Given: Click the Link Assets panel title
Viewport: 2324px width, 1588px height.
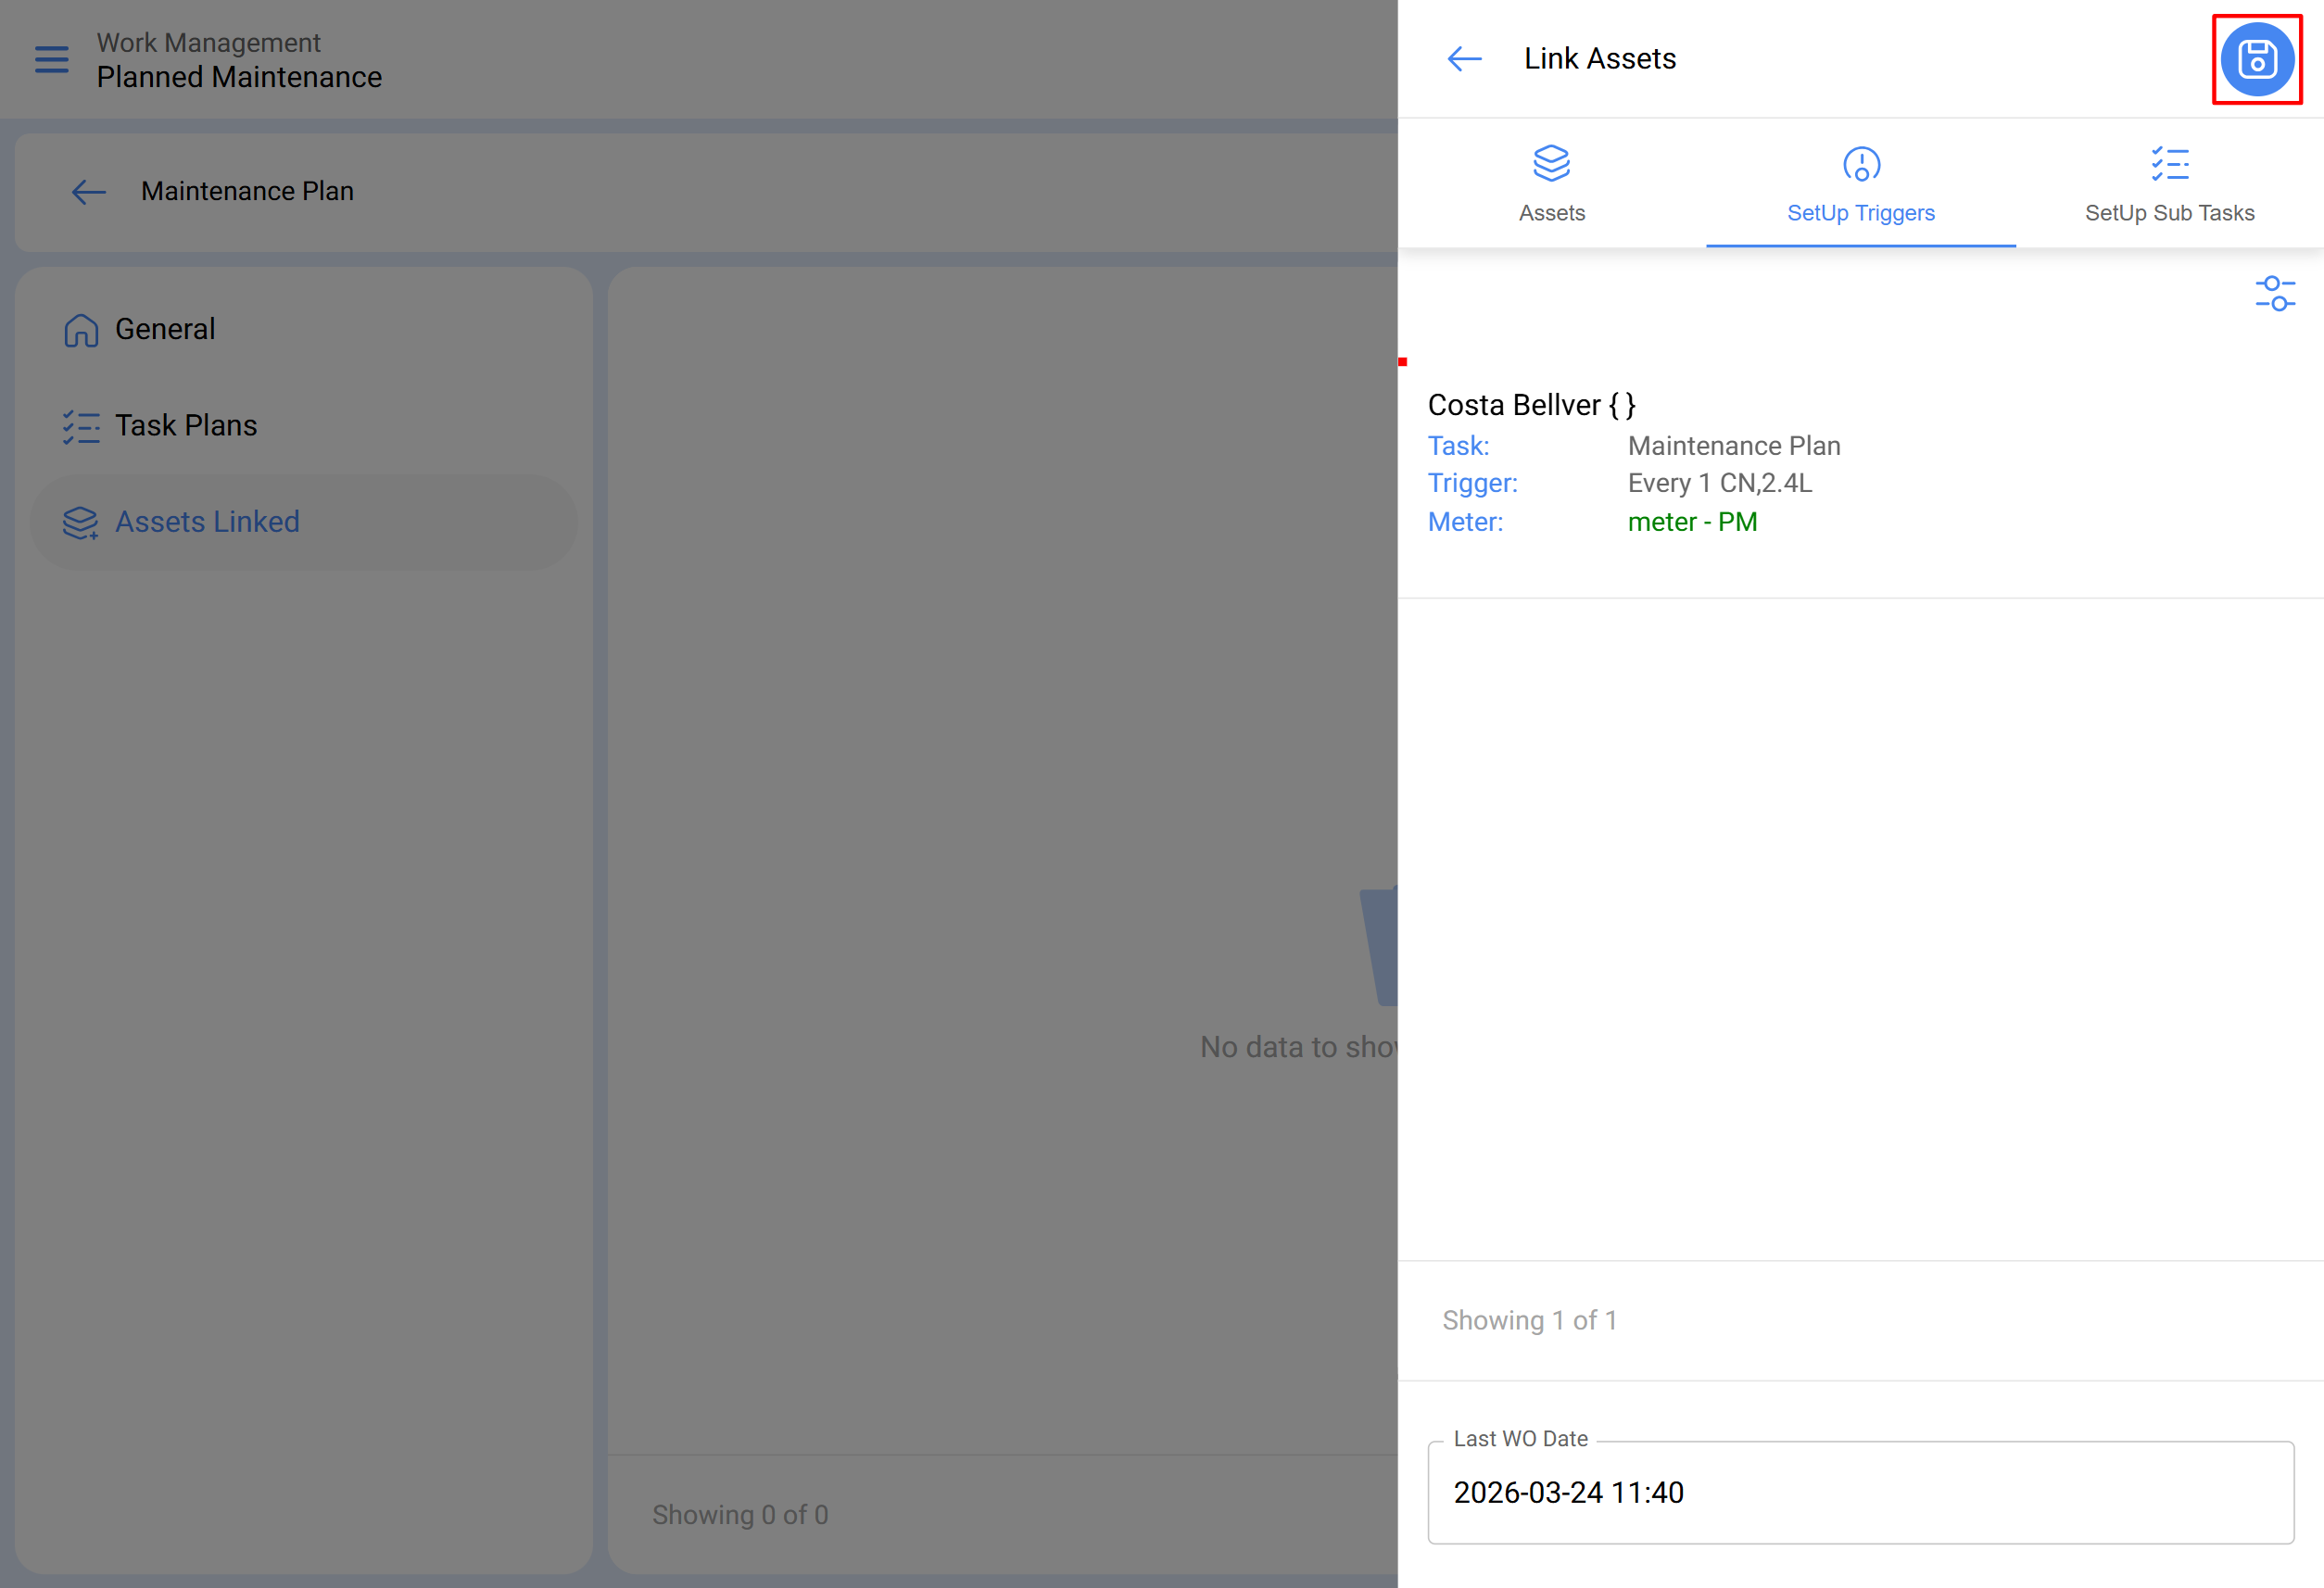Looking at the screenshot, I should click(1599, 59).
